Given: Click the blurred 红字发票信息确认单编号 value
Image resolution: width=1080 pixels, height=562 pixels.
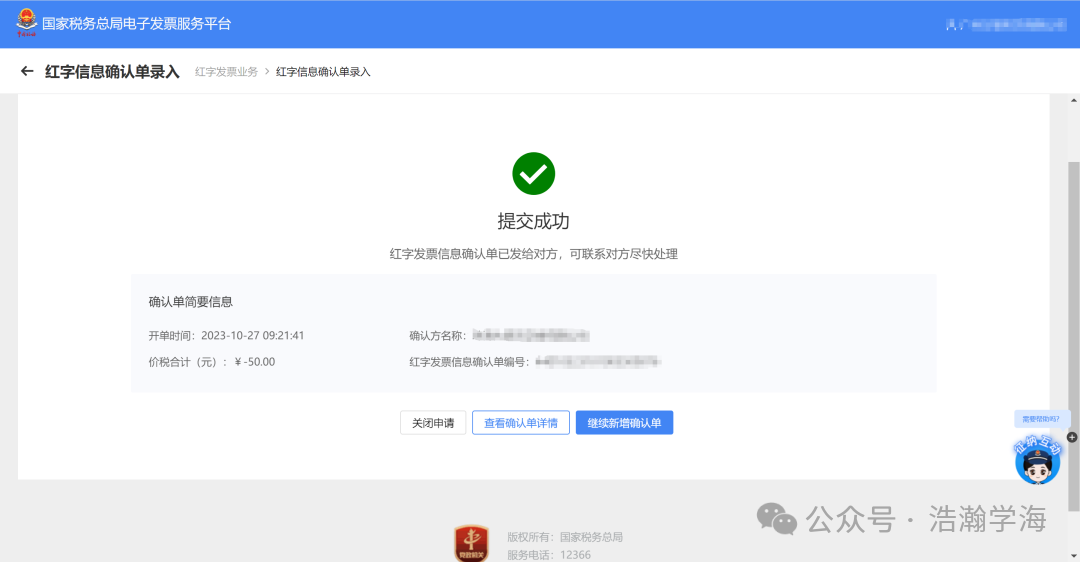Looking at the screenshot, I should [x=597, y=361].
